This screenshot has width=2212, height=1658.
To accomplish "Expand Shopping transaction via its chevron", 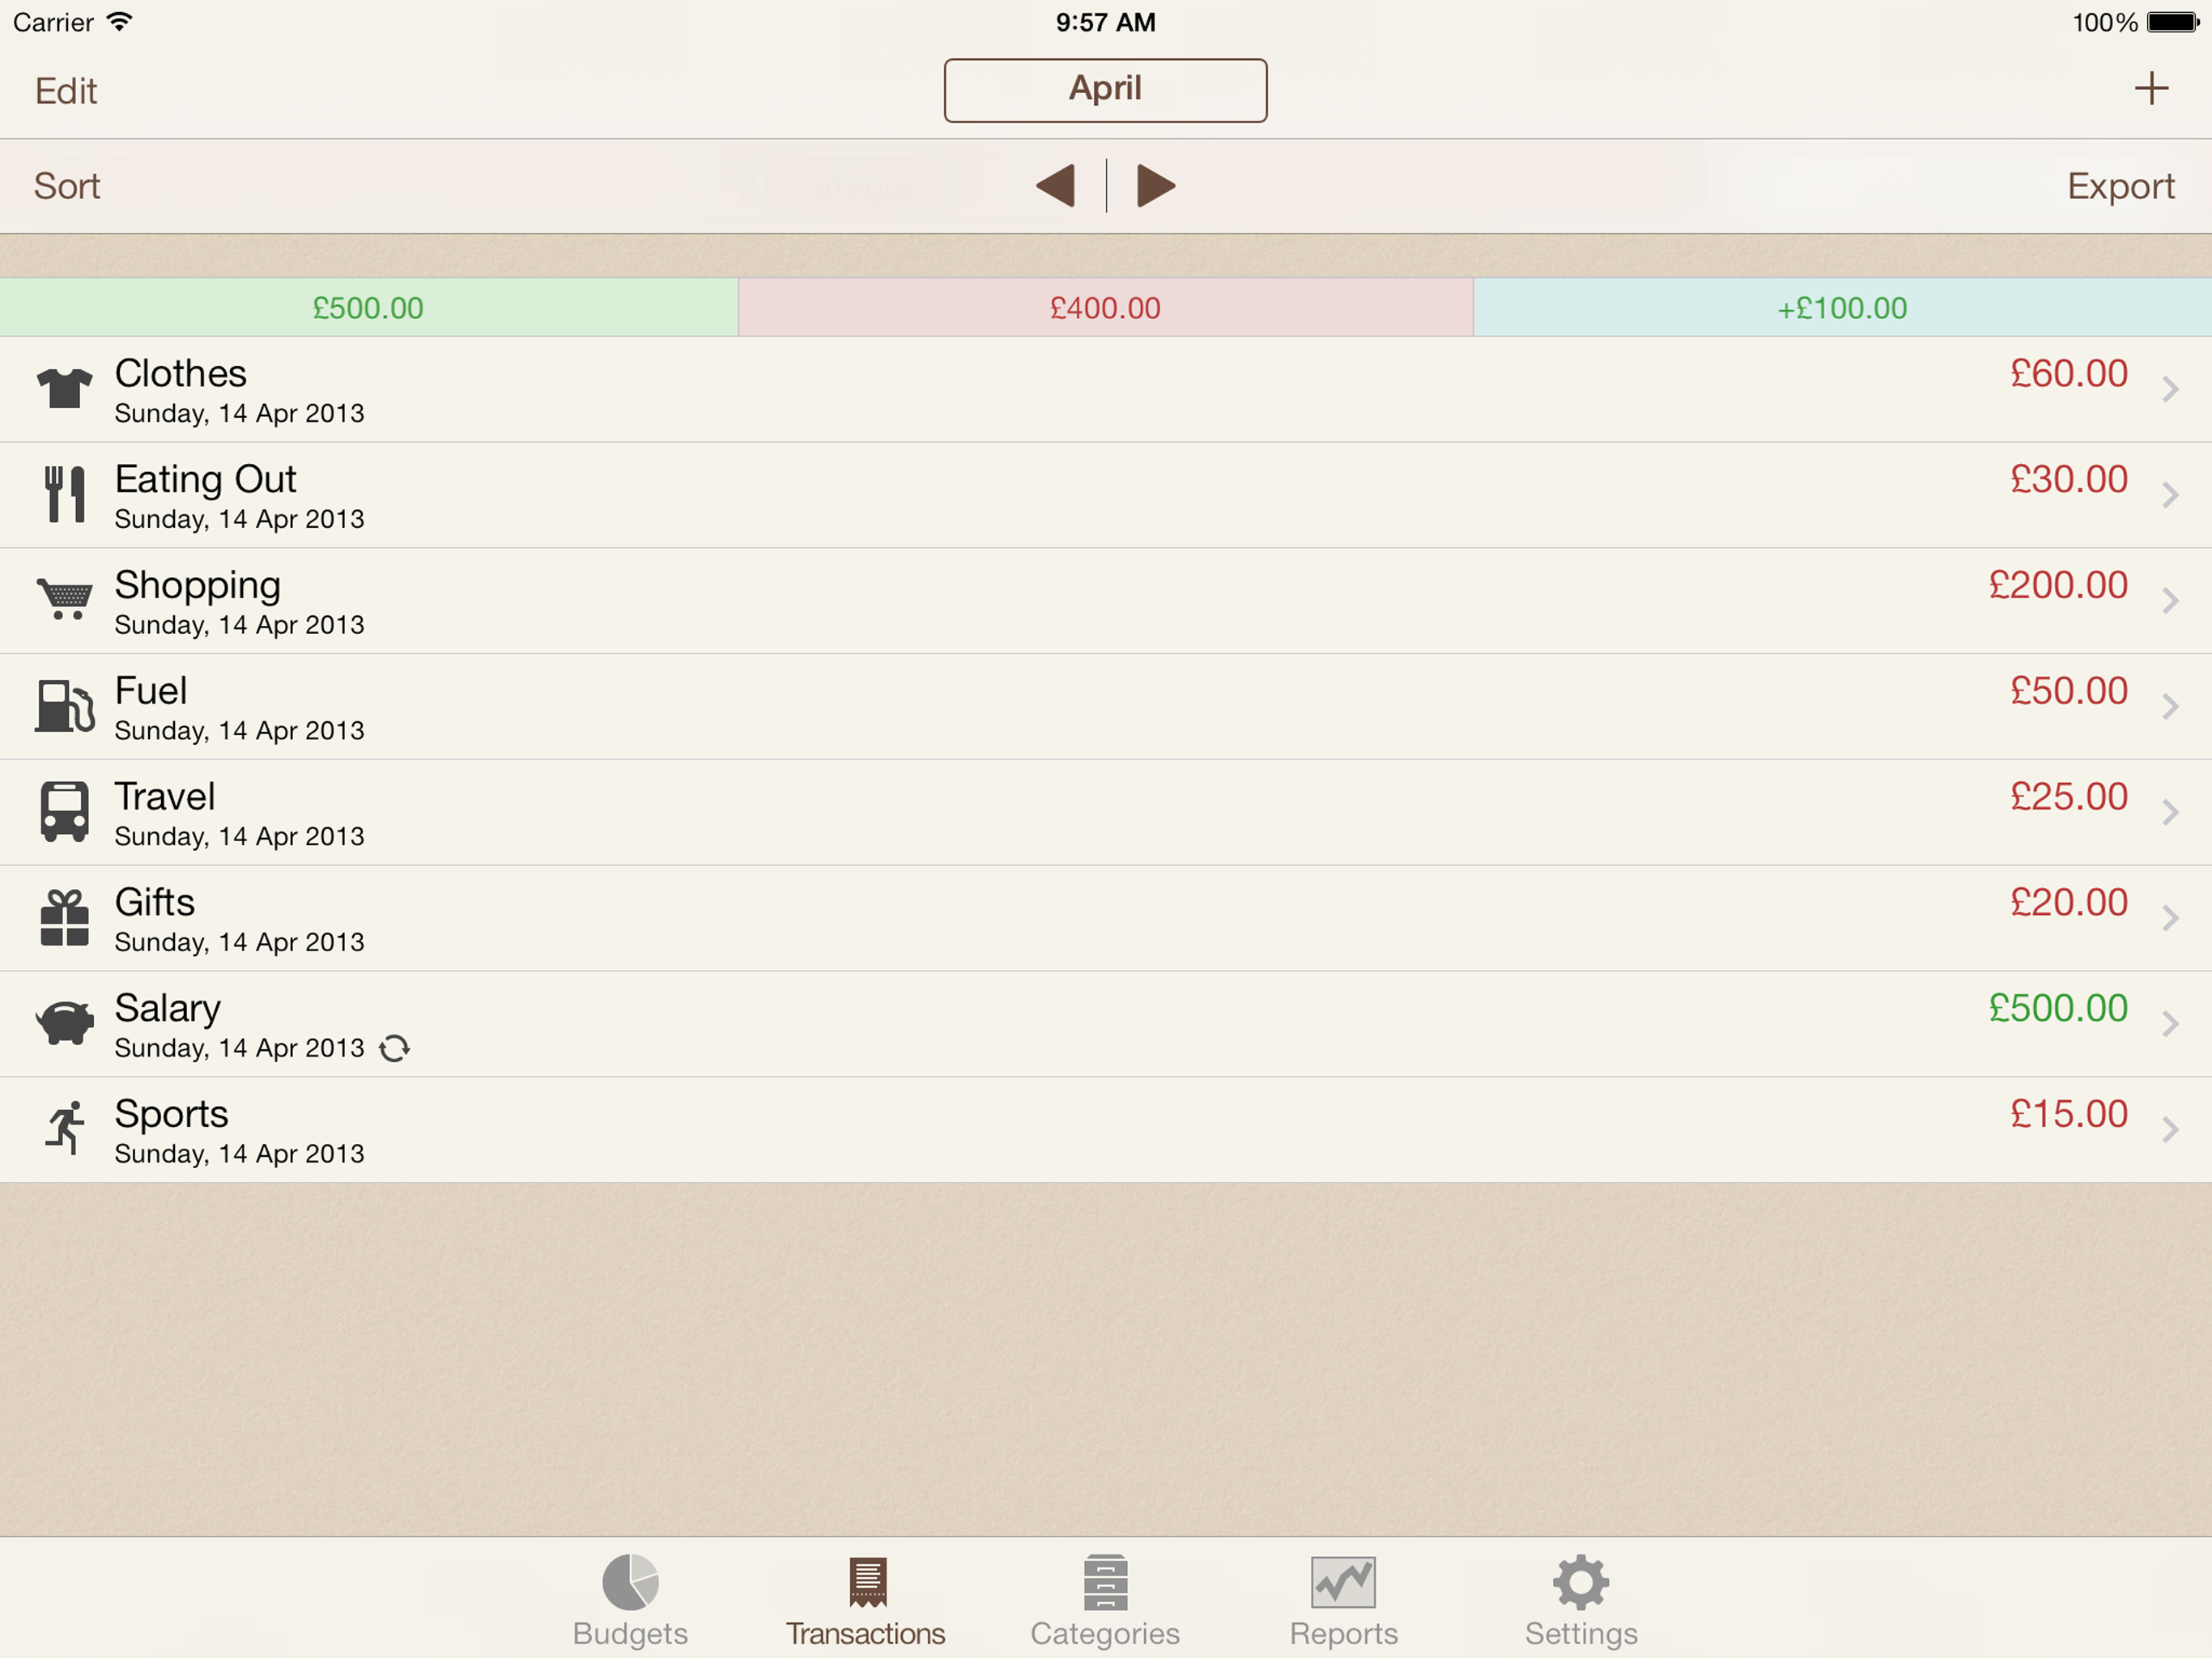I will pos(2169,601).
